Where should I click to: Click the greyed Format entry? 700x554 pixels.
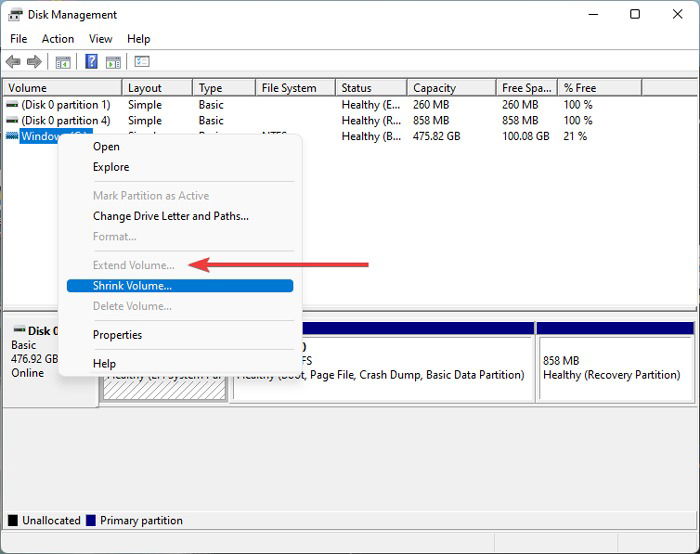pos(180,237)
